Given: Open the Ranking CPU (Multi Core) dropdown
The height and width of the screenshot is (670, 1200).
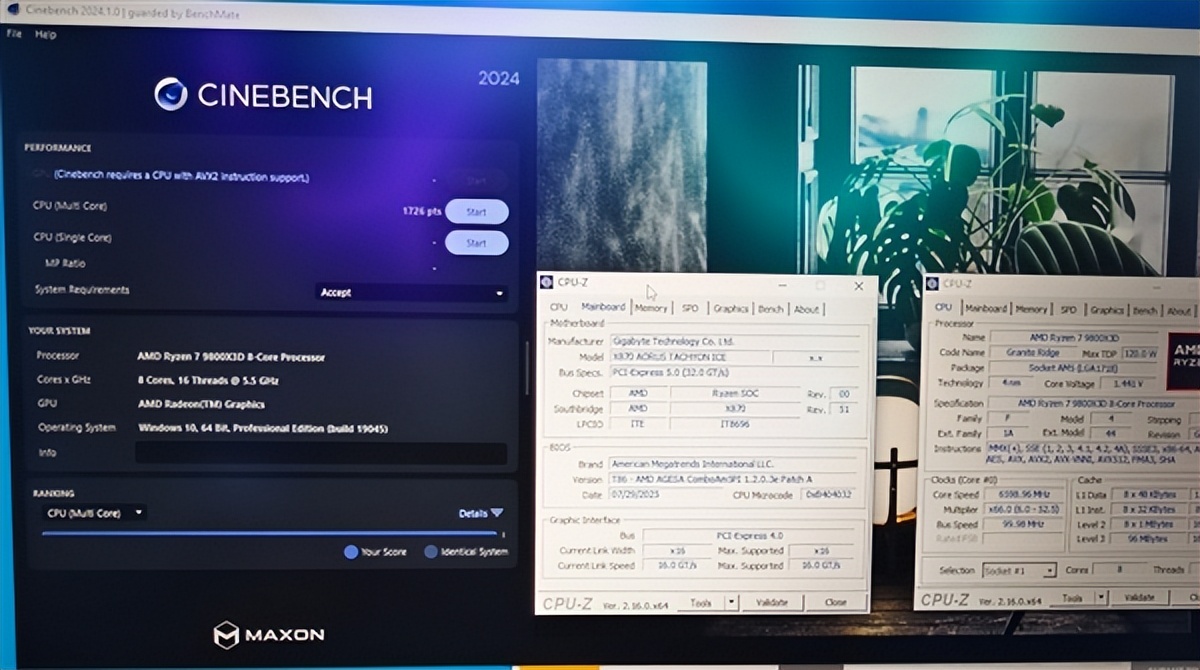Looking at the screenshot, I should click(95, 513).
